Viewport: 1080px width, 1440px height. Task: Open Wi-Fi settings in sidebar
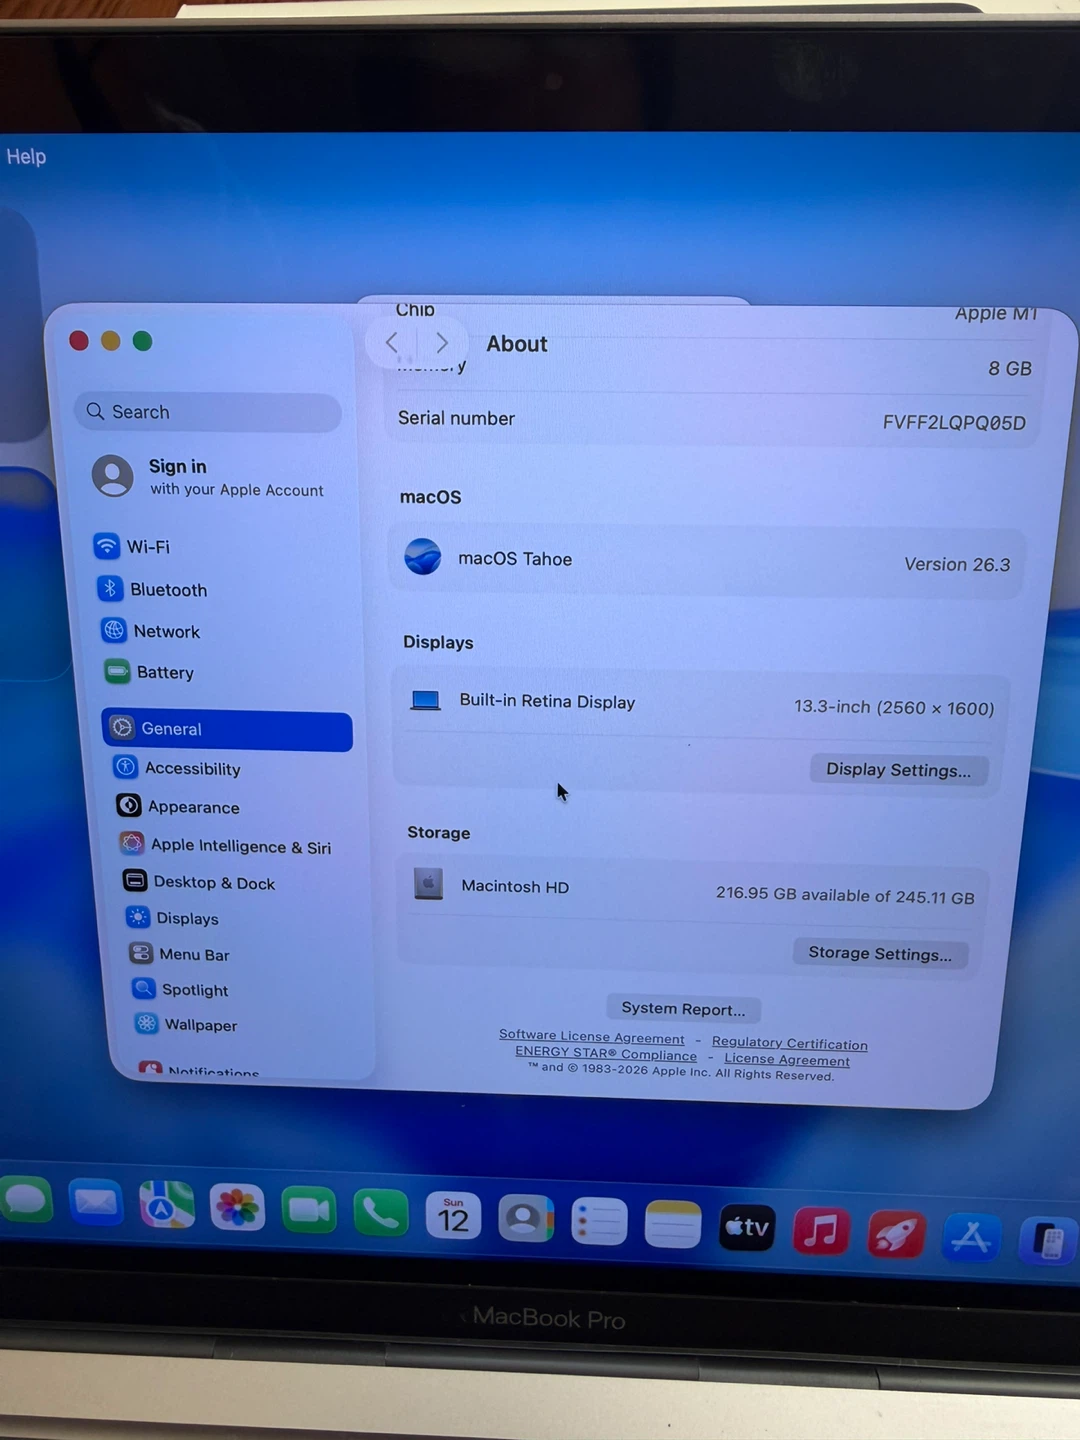132,547
